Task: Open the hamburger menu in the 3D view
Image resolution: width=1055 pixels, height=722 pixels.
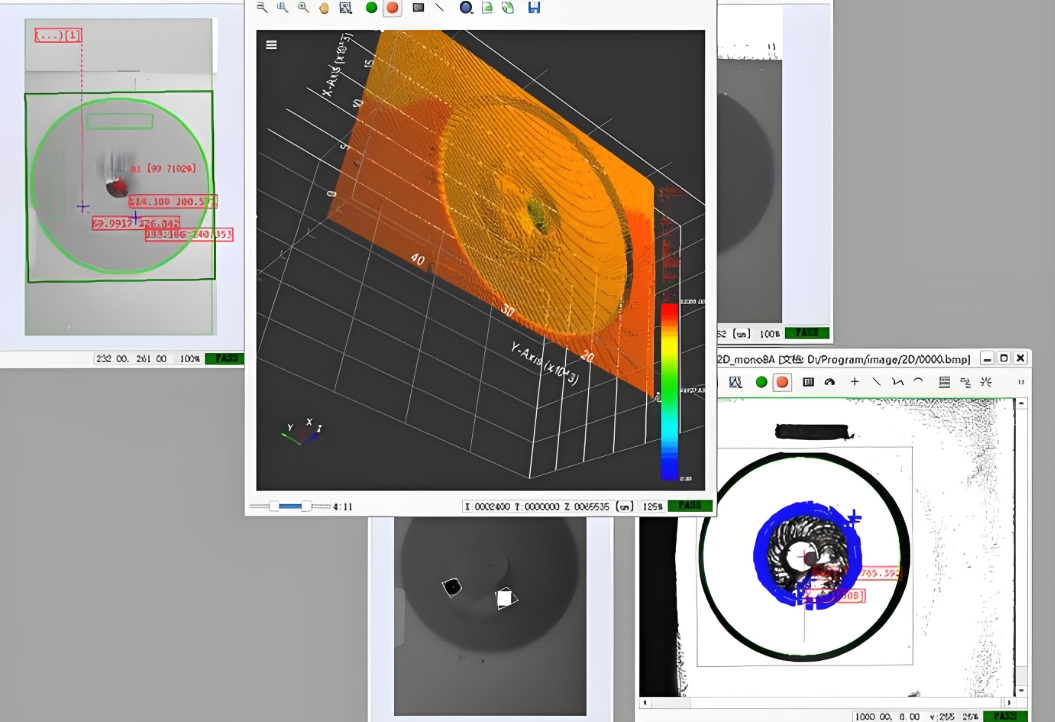Action: coord(271,44)
